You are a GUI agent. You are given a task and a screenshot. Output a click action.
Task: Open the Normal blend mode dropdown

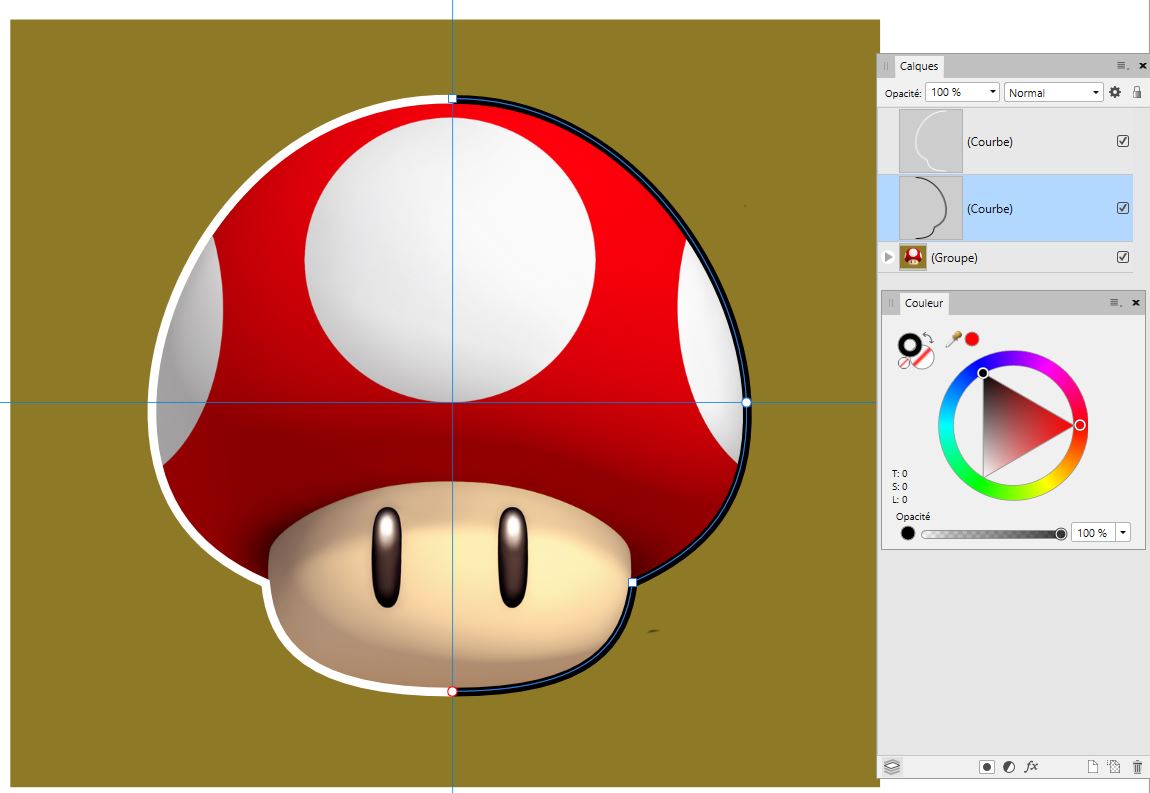click(x=1053, y=92)
